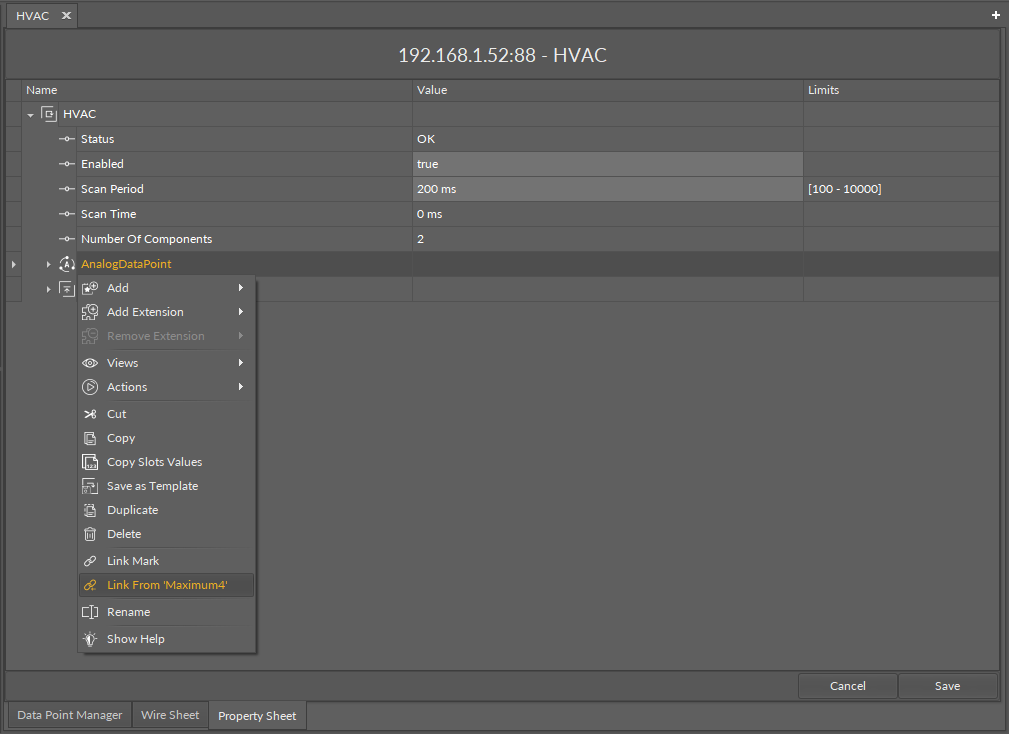Edit the Scan Period value field
The image size is (1009, 734).
coord(608,189)
